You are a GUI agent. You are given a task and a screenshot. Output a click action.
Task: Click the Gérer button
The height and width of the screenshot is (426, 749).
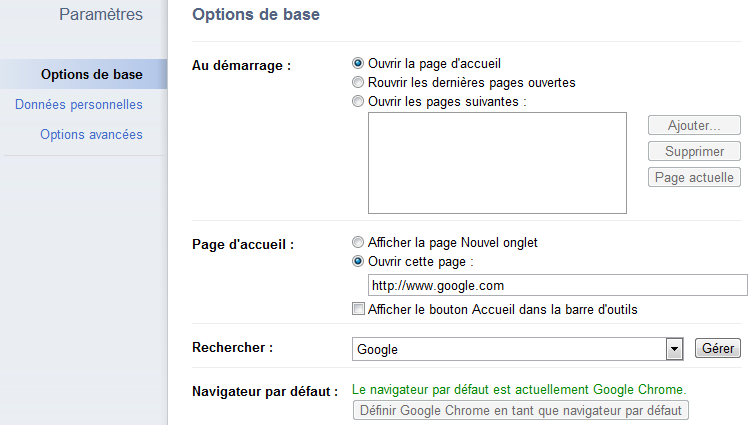click(717, 348)
